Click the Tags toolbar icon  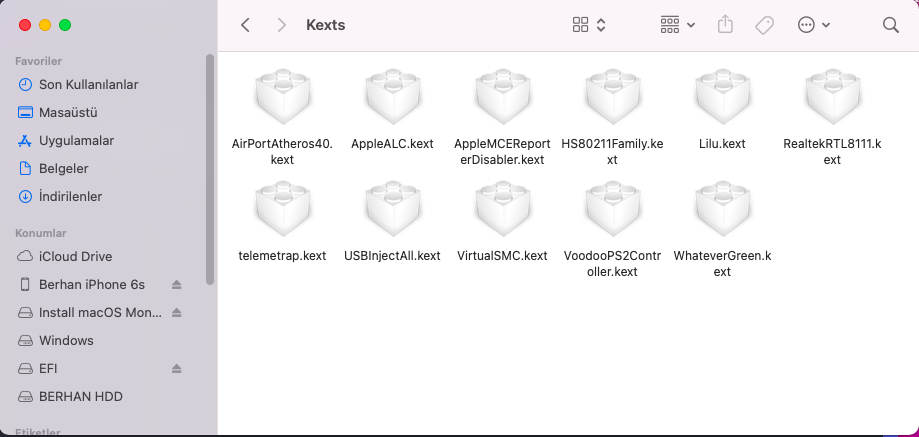tap(764, 25)
